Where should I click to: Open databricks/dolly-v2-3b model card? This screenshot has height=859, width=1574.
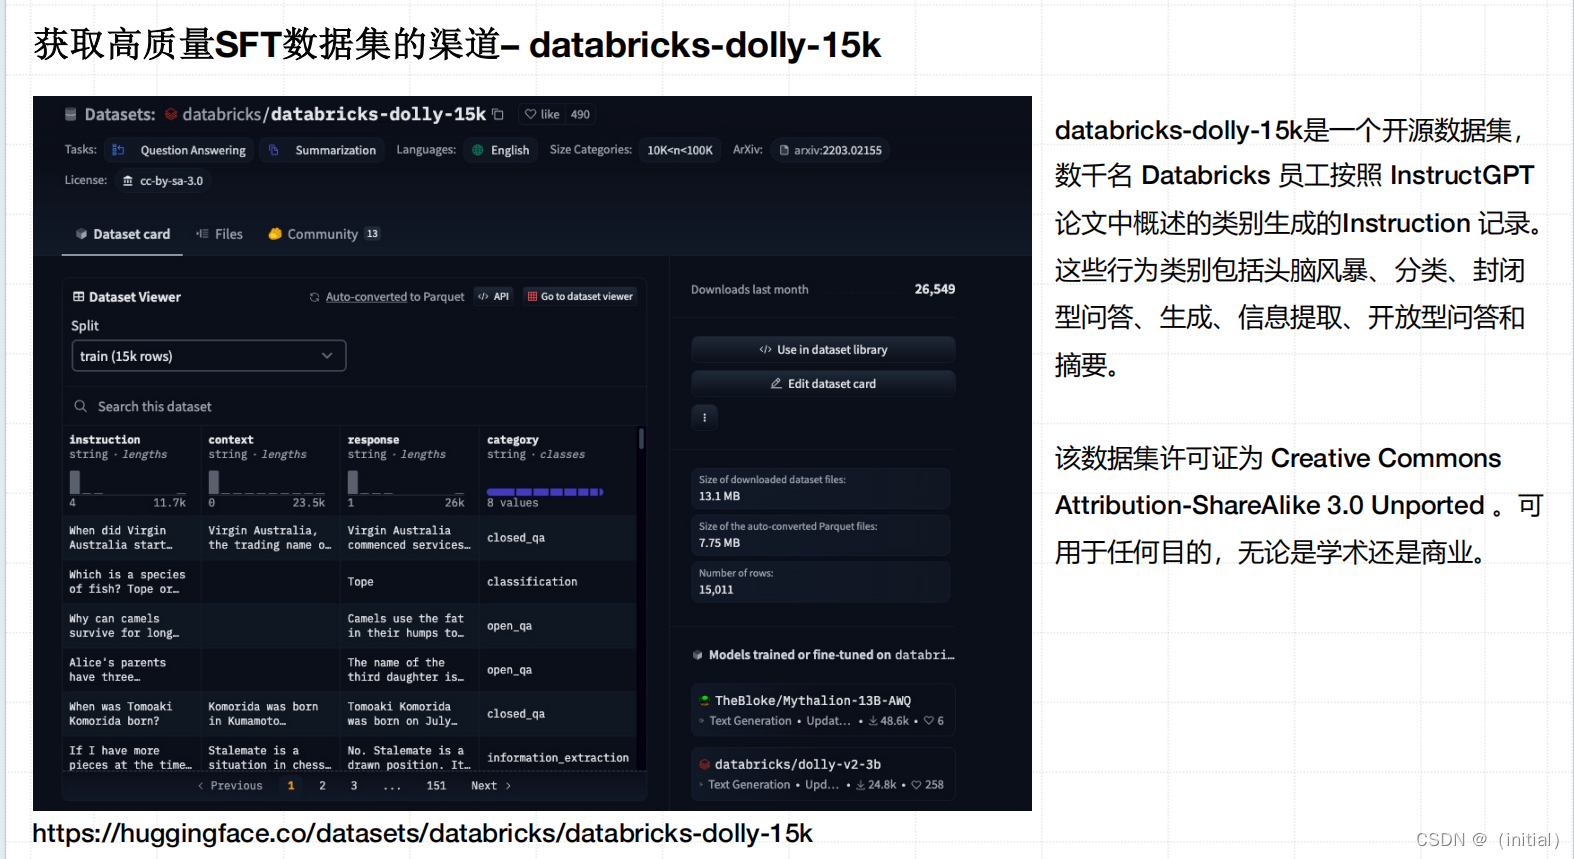coord(823,774)
